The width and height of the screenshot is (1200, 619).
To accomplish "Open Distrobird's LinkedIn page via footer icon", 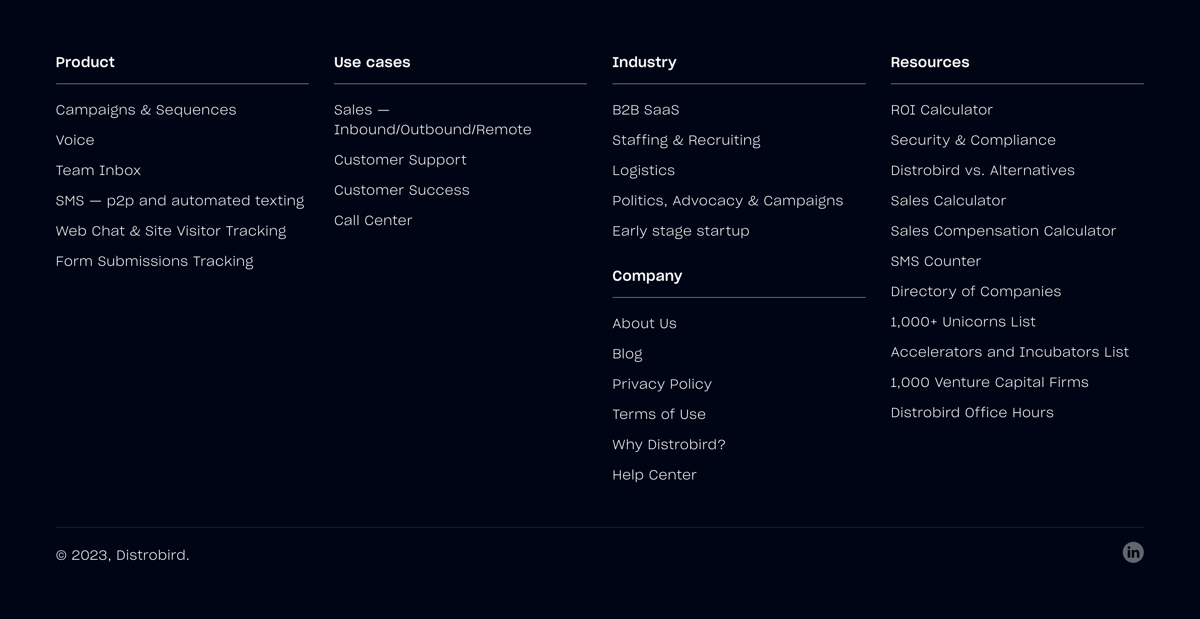I will 1133,552.
